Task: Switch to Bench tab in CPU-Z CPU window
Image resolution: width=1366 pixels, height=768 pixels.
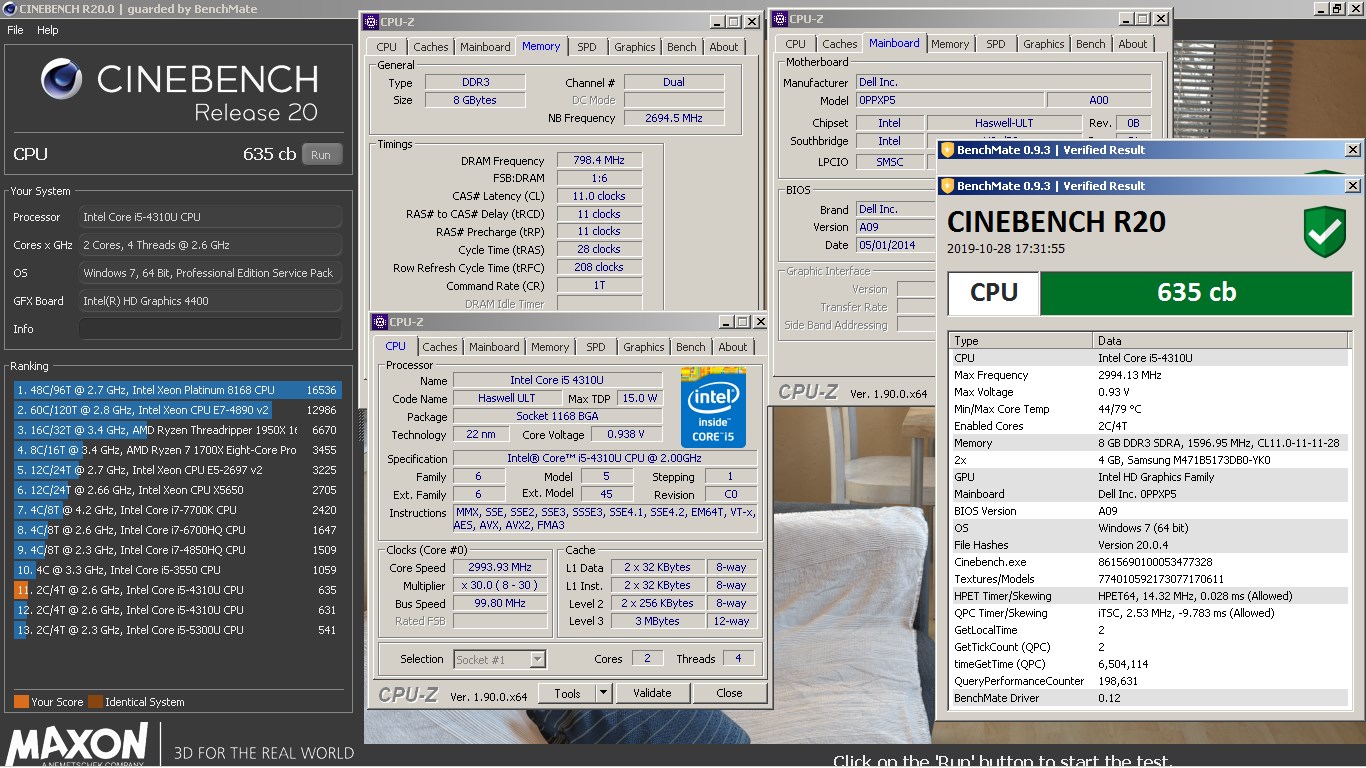Action: tap(690, 347)
